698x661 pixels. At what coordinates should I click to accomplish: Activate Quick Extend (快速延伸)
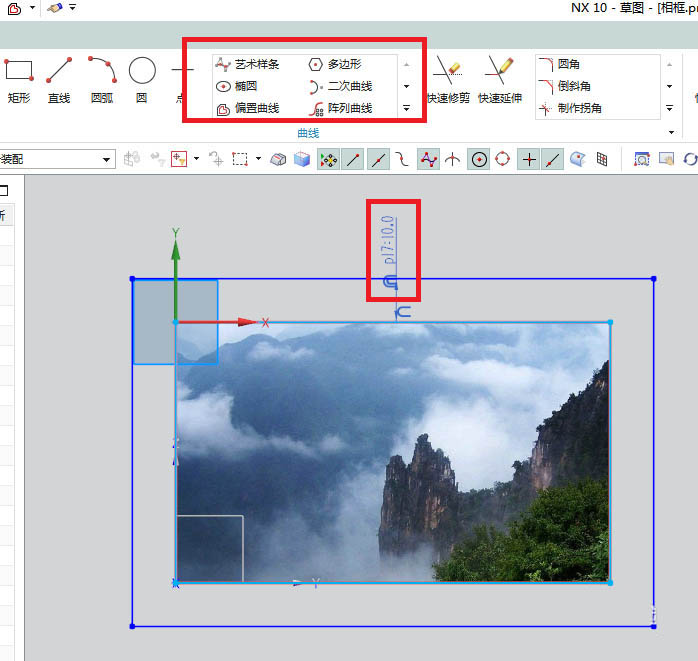pyautogui.click(x=499, y=79)
